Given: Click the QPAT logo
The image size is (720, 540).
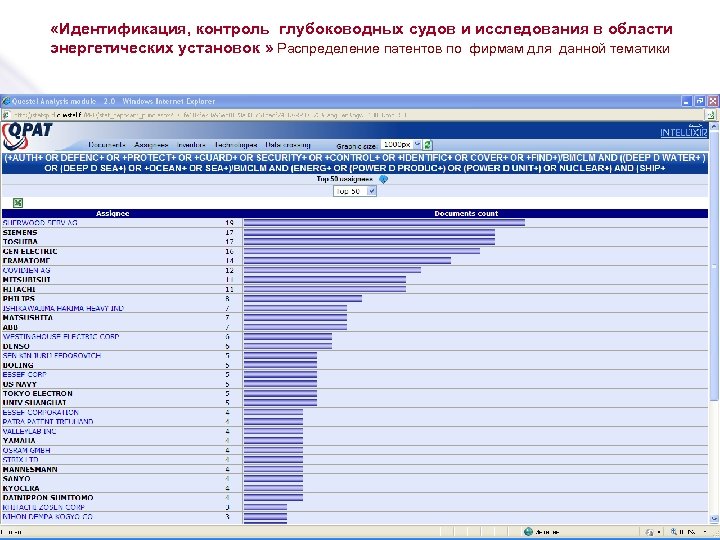Looking at the screenshot, I should (27, 136).
